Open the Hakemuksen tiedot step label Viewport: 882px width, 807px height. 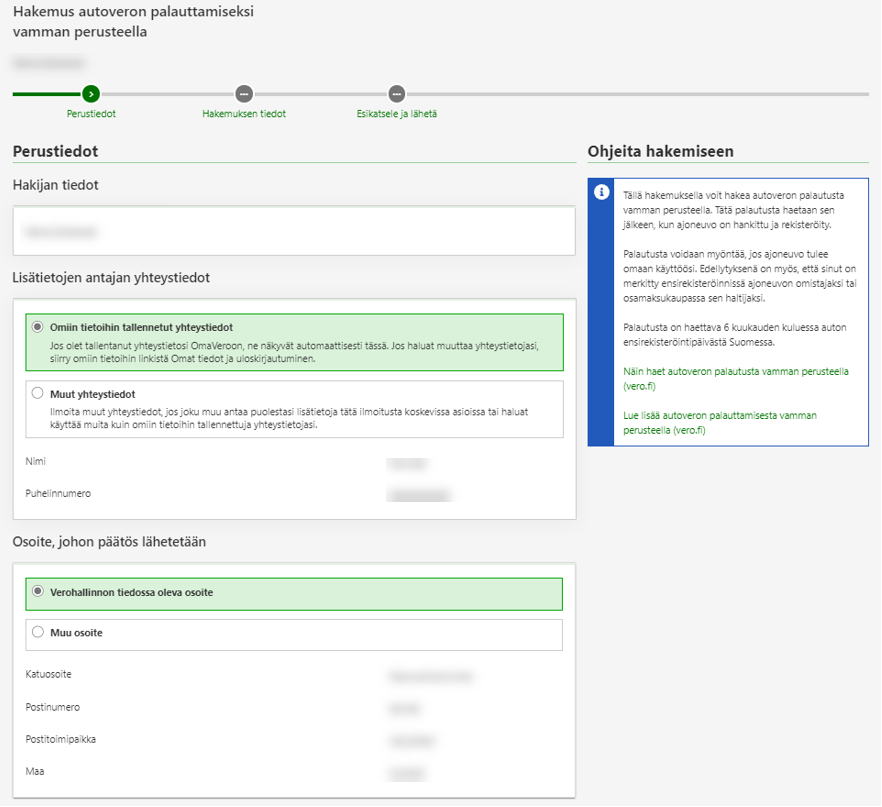[x=244, y=114]
